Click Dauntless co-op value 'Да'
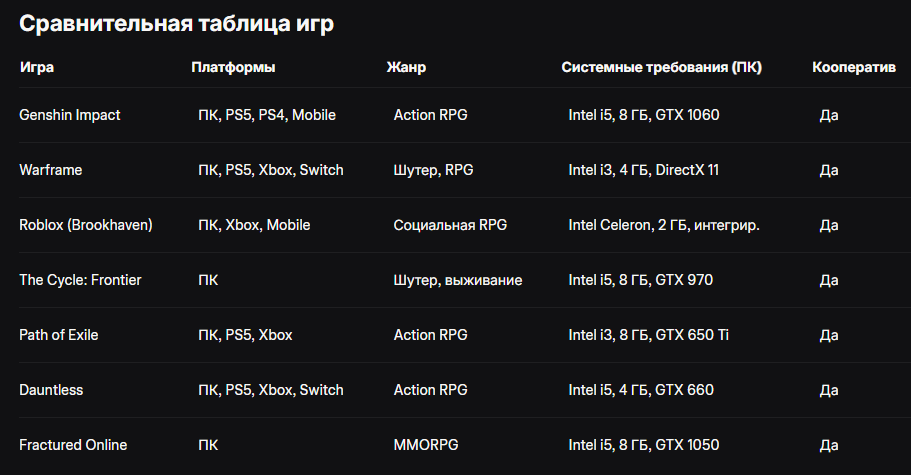 click(x=828, y=390)
